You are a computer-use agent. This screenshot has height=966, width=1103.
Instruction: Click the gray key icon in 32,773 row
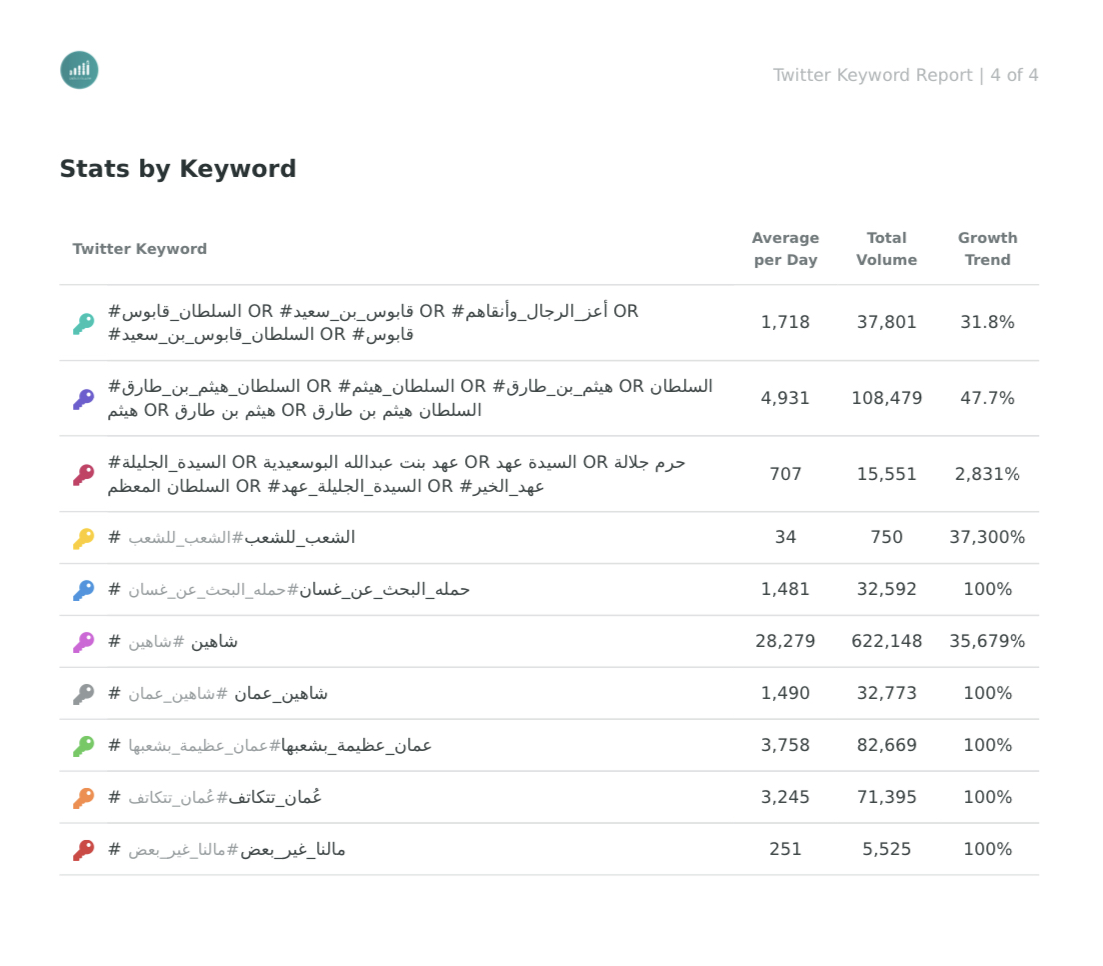[x=84, y=694]
